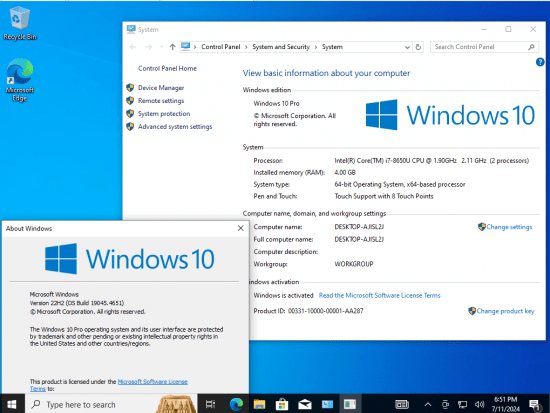Viewport: 550px width, 413px height.
Task: Click the WORKGROUP value
Action: (x=354, y=264)
